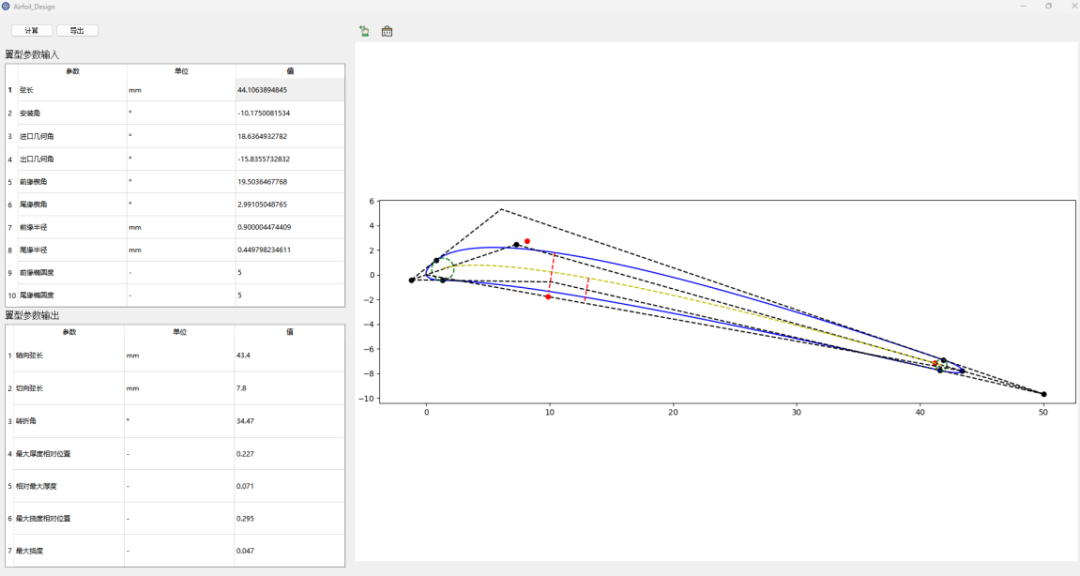The image size is (1080, 576).
Task: Click the green plot toolbar icon
Action: pos(364,31)
